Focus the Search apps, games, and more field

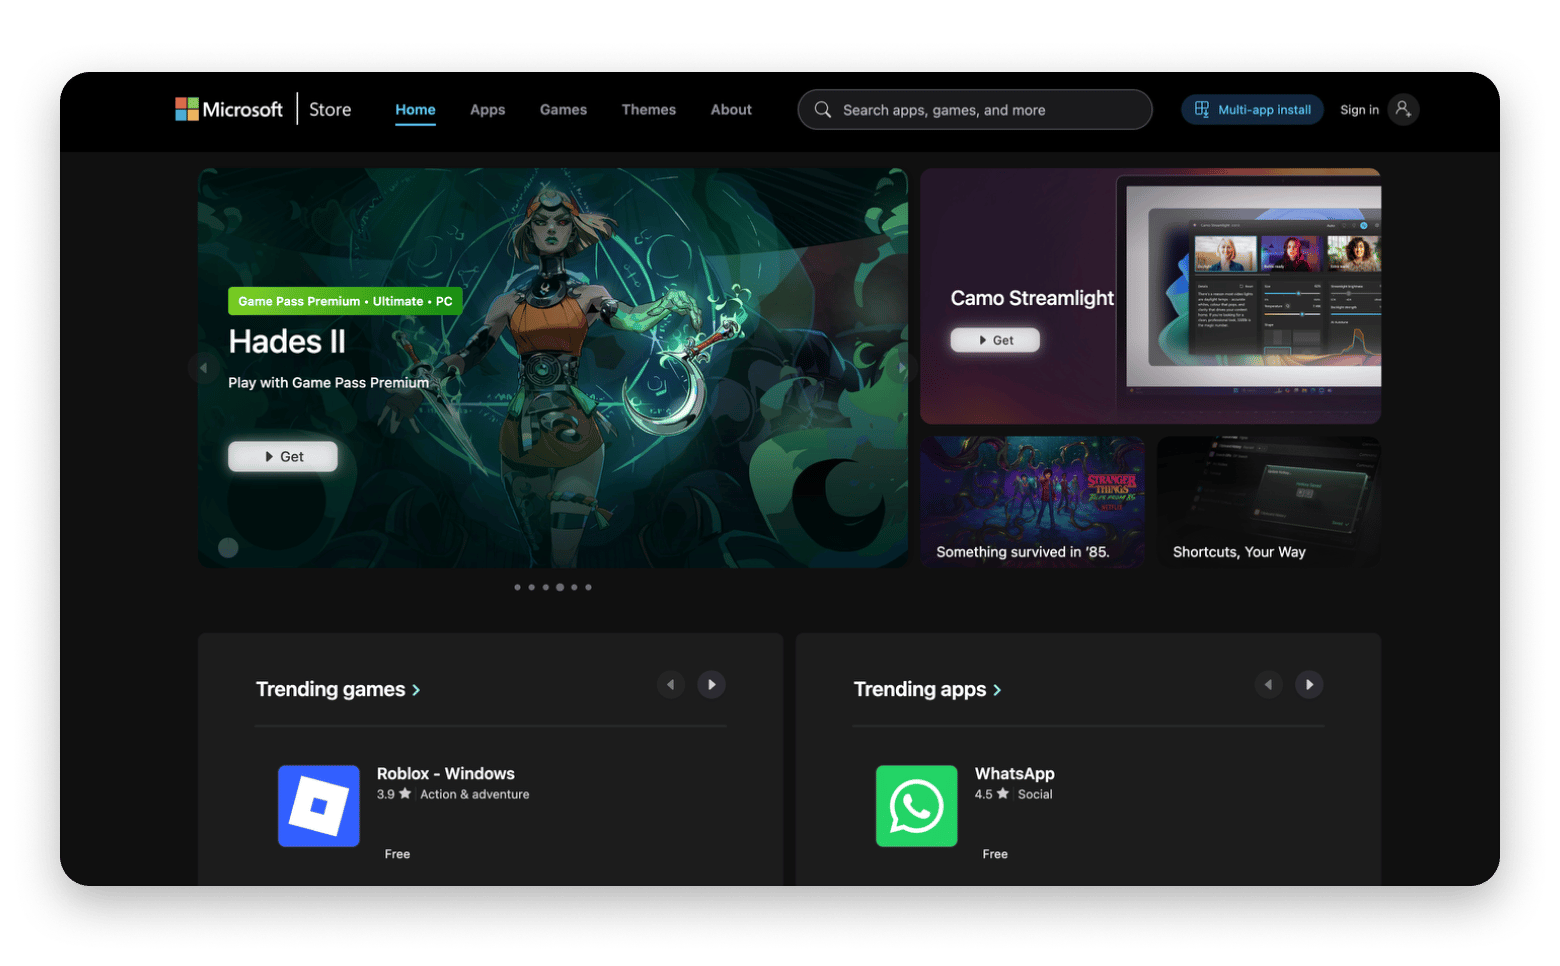click(975, 110)
